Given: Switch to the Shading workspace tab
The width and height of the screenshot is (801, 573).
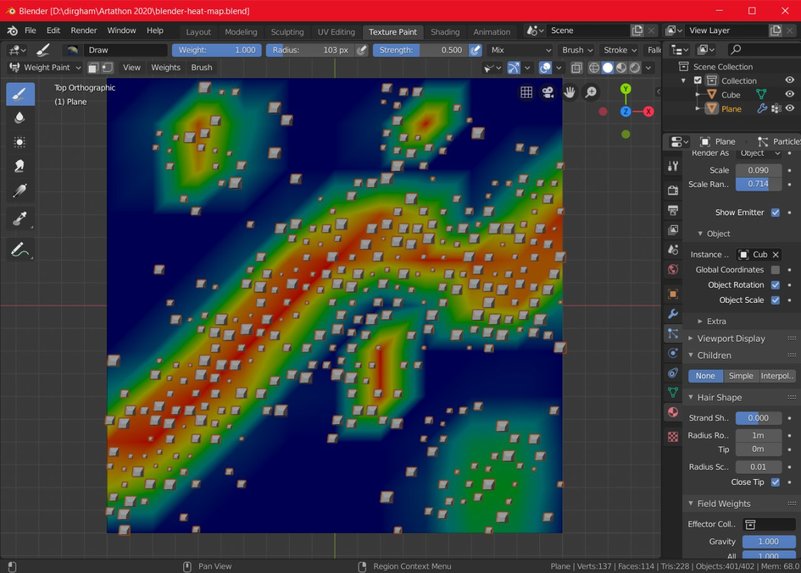Looking at the screenshot, I should [x=445, y=32].
